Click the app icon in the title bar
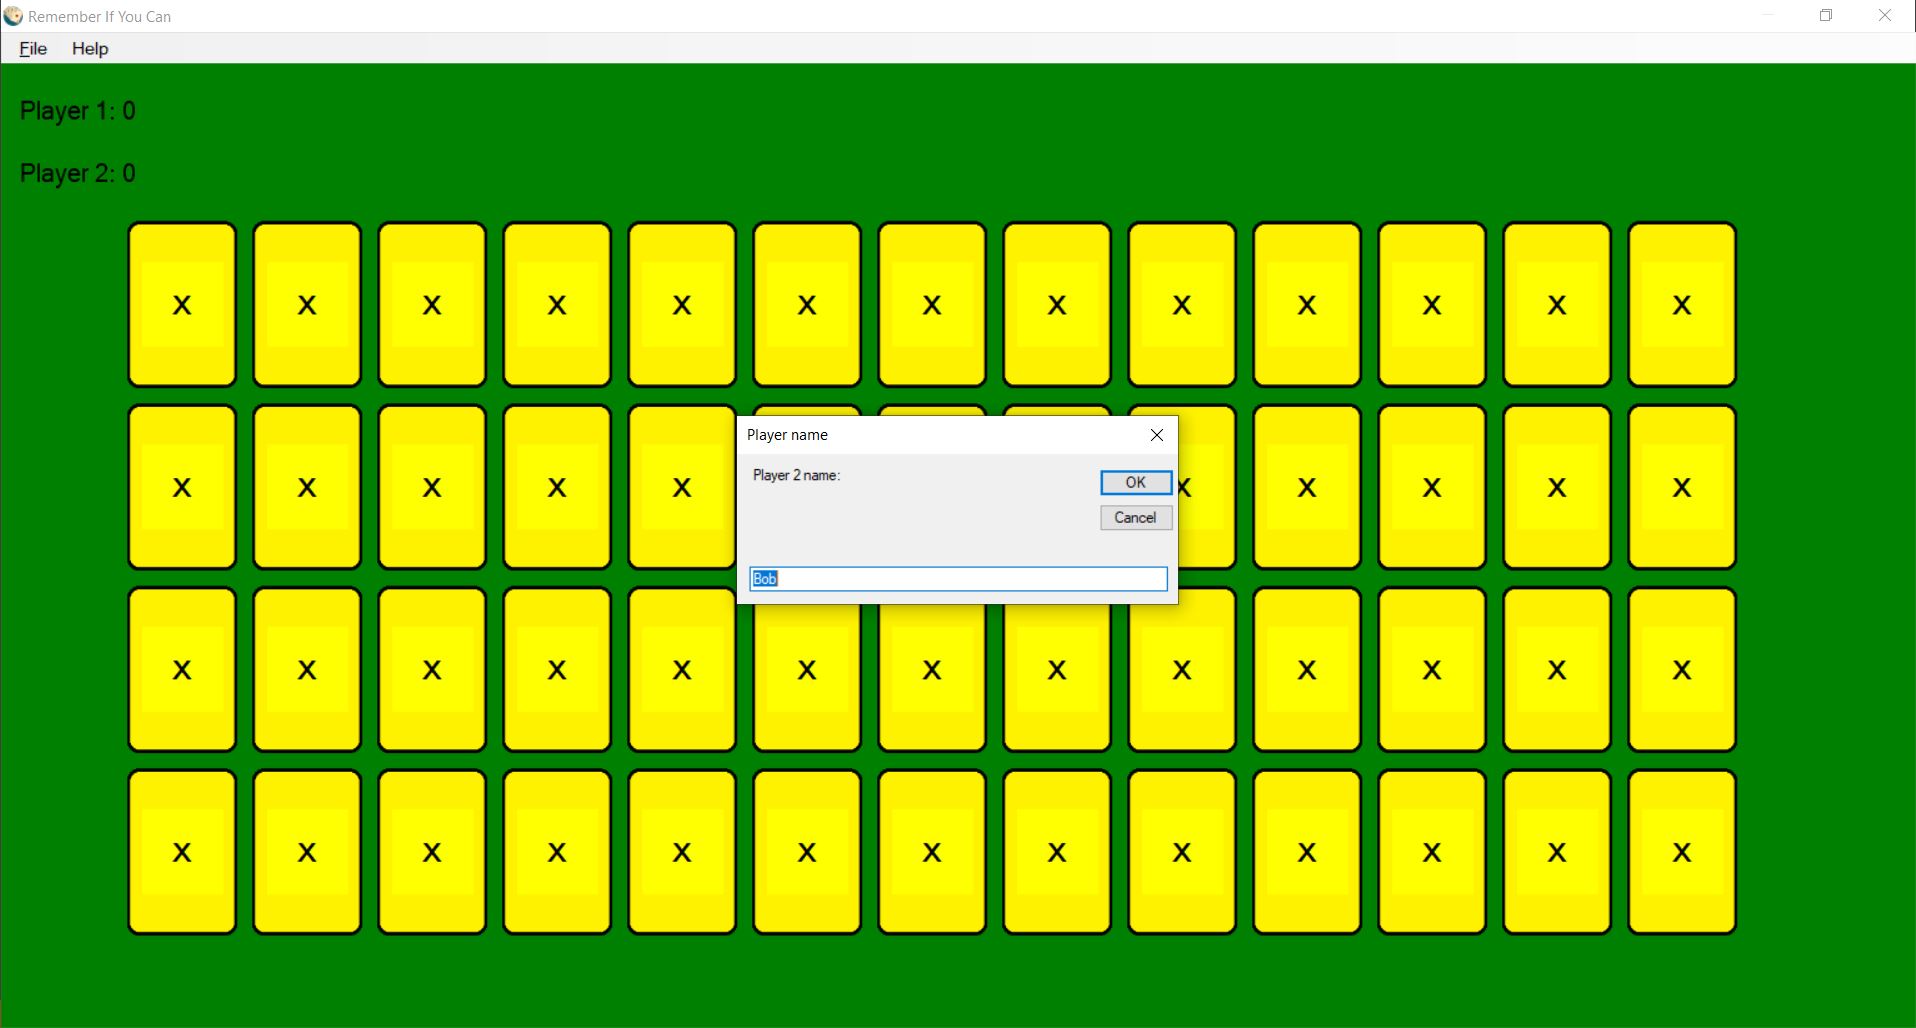The height and width of the screenshot is (1028, 1916). pos(13,16)
